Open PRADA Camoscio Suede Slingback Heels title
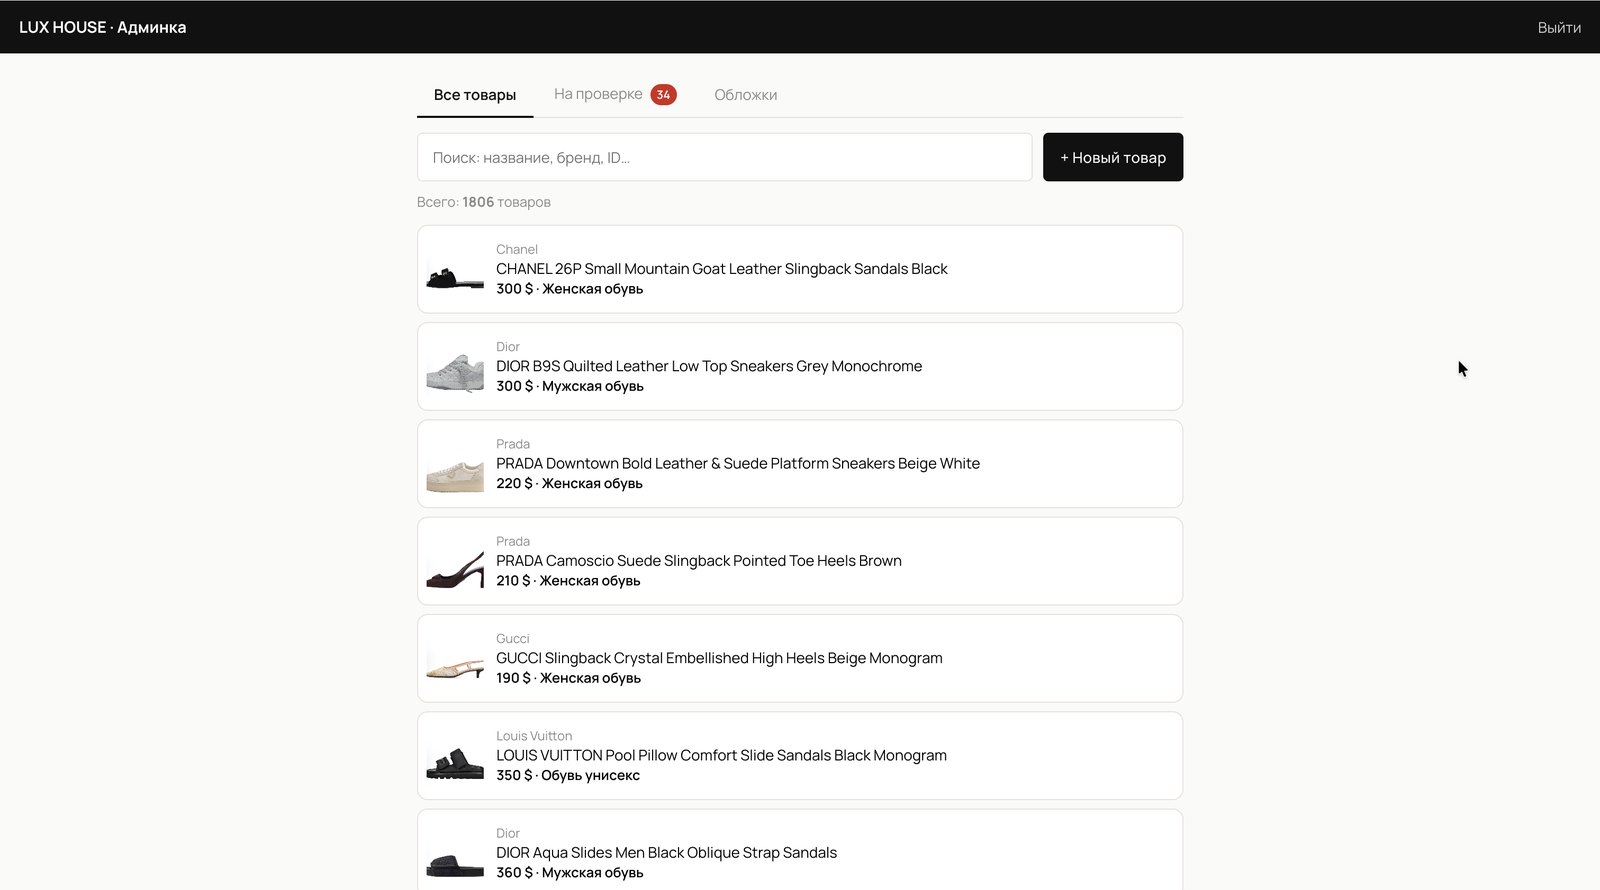 pyautogui.click(x=699, y=561)
